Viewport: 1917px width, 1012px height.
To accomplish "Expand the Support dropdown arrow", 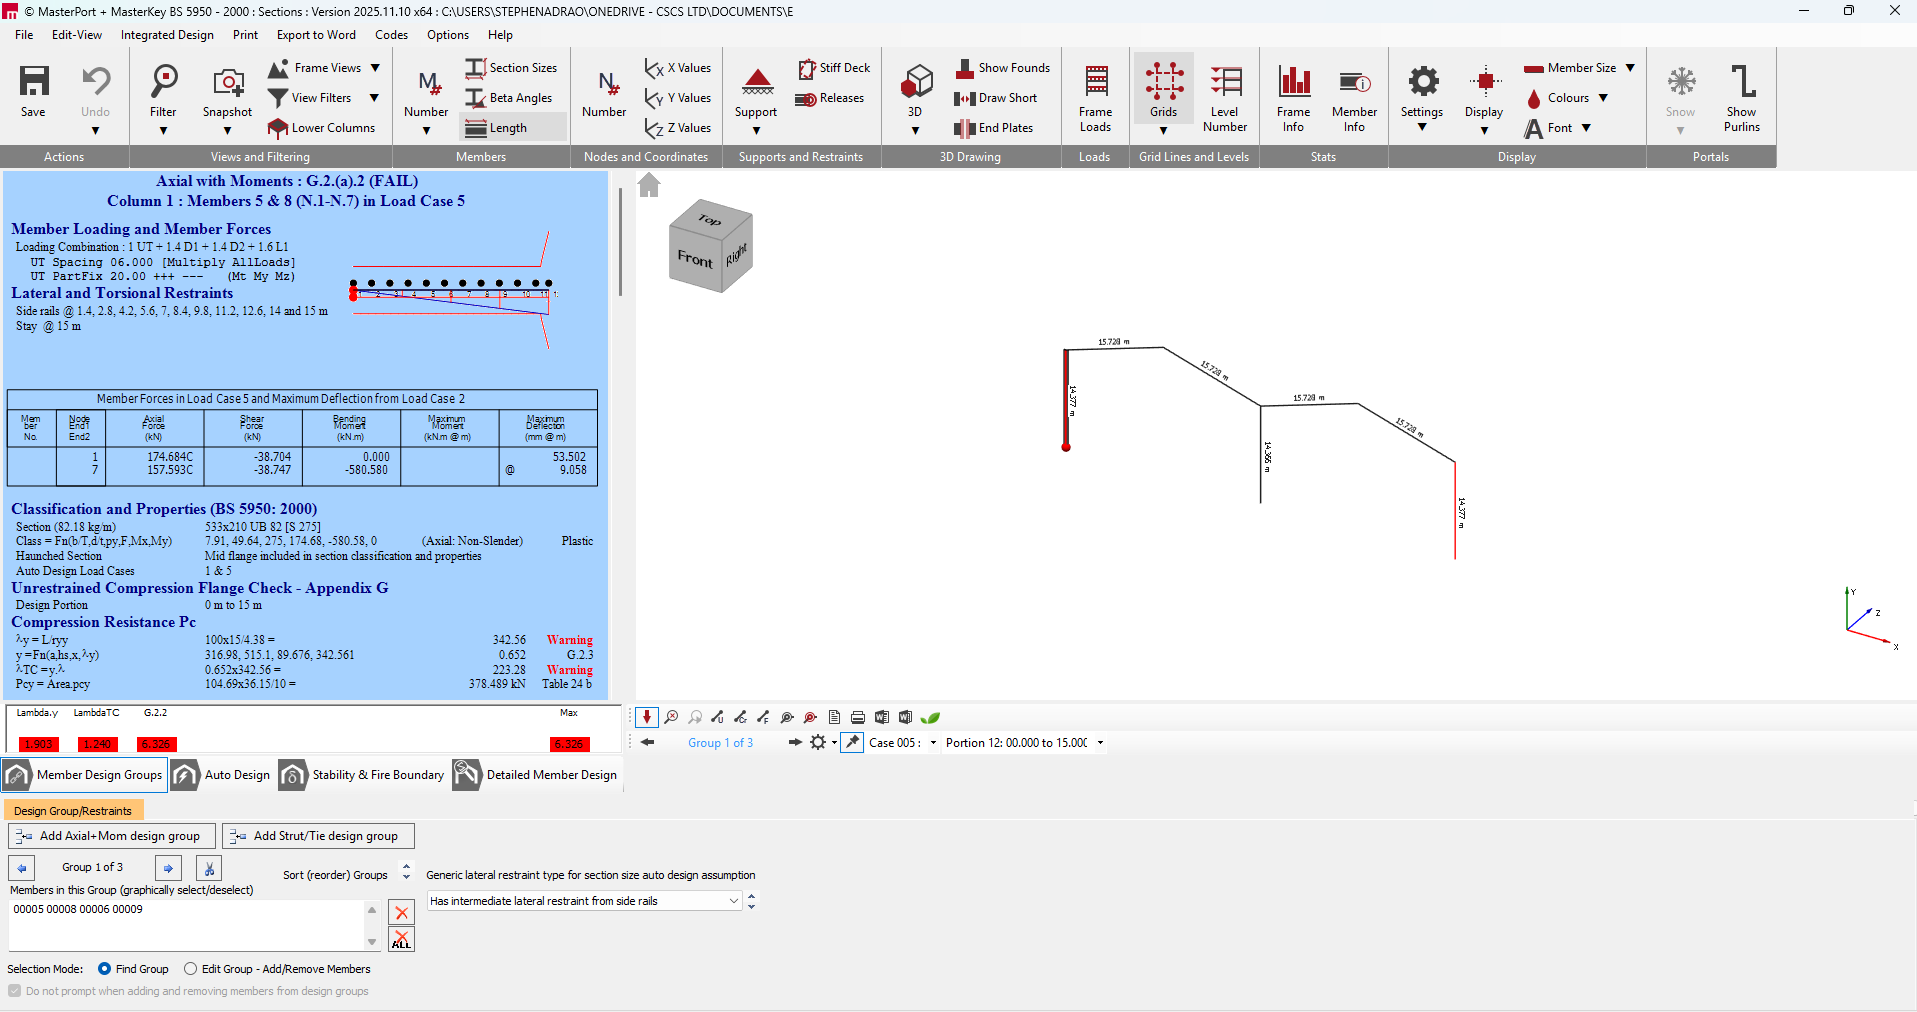I will [756, 131].
